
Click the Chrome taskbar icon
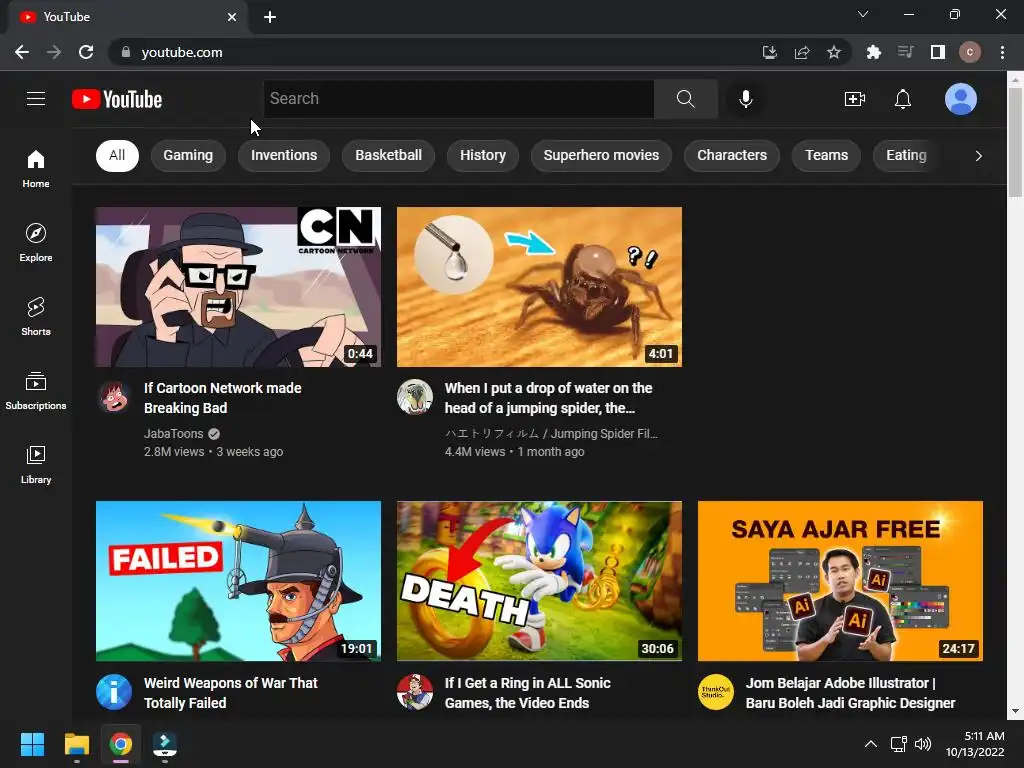(x=121, y=744)
